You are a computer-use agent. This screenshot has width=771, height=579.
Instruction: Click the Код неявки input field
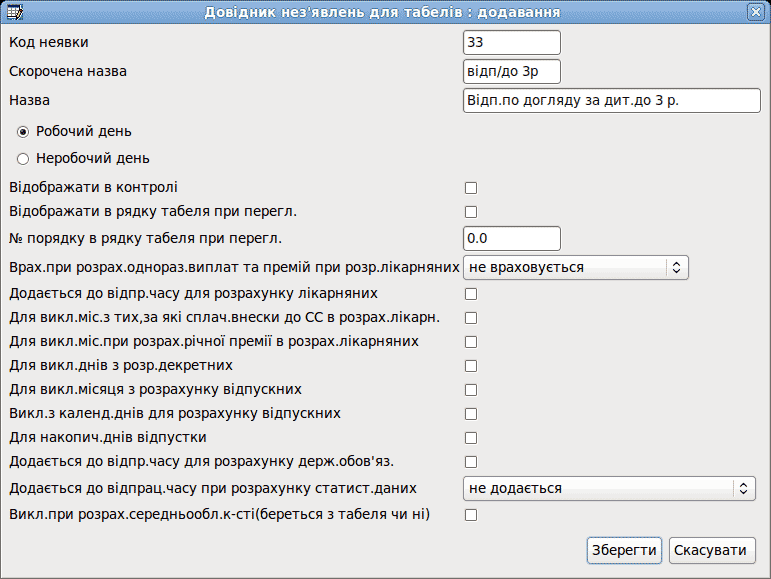[511, 42]
